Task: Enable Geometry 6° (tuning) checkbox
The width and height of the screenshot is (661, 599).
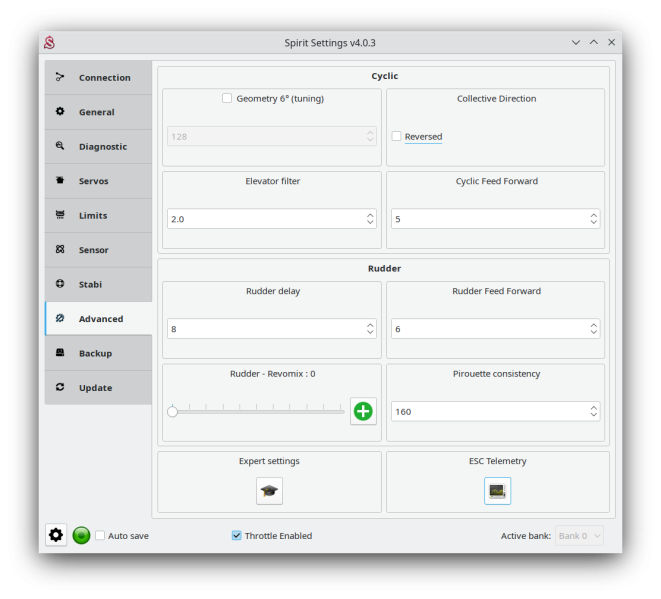Action: click(227, 98)
